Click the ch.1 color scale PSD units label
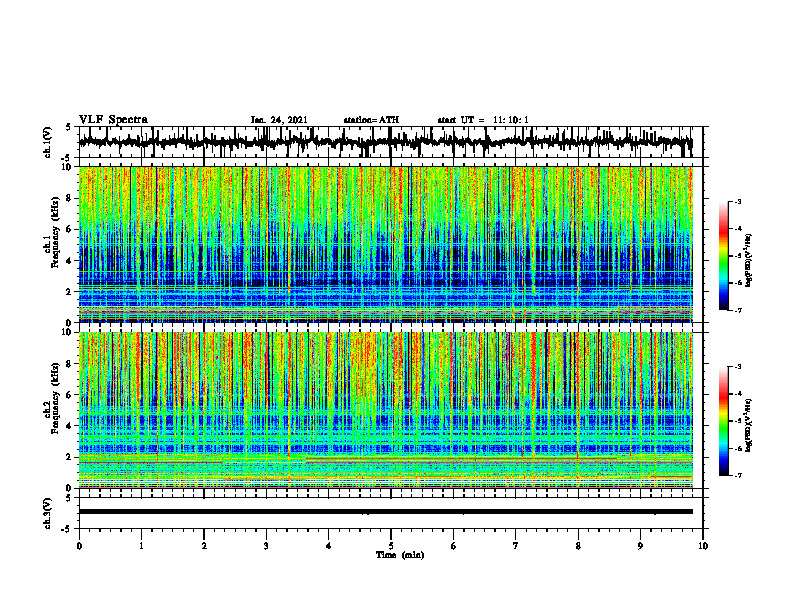Image resolution: width=792 pixels, height=612 pixels. tap(748, 260)
